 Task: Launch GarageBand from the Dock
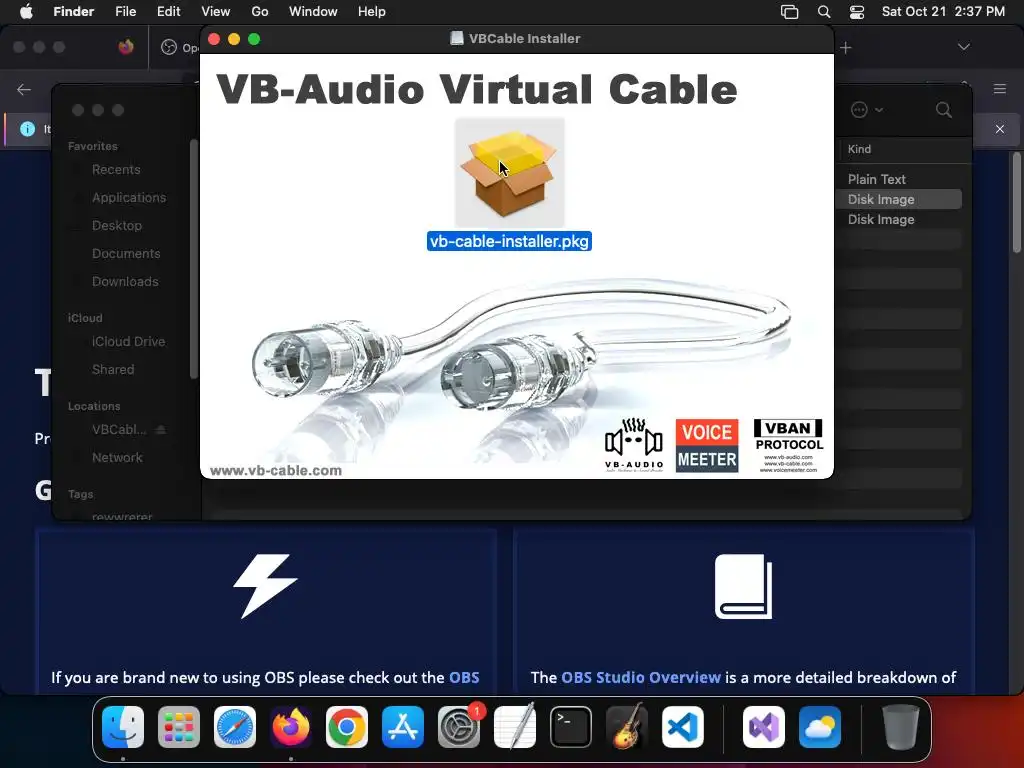(x=627, y=727)
